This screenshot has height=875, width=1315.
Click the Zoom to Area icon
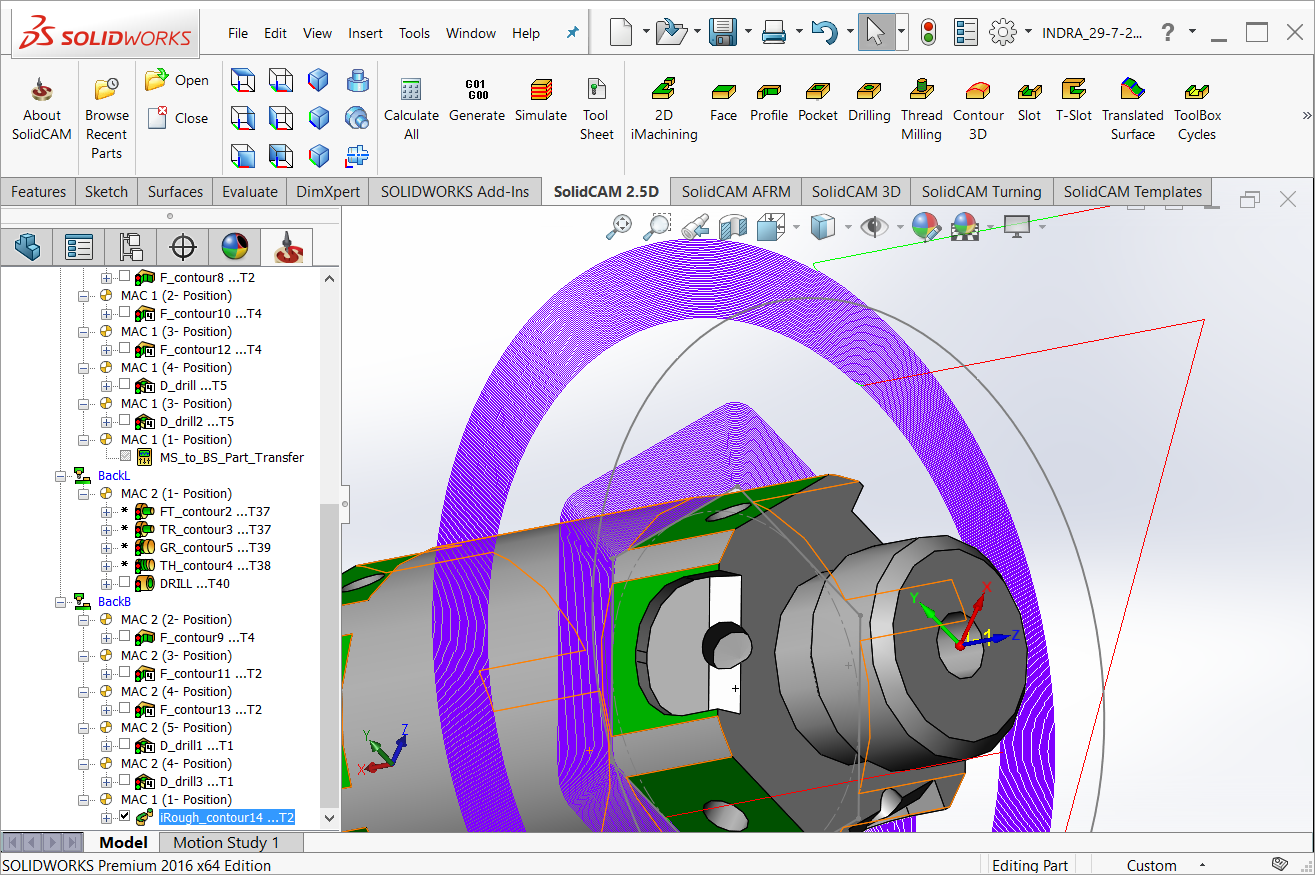pos(657,227)
